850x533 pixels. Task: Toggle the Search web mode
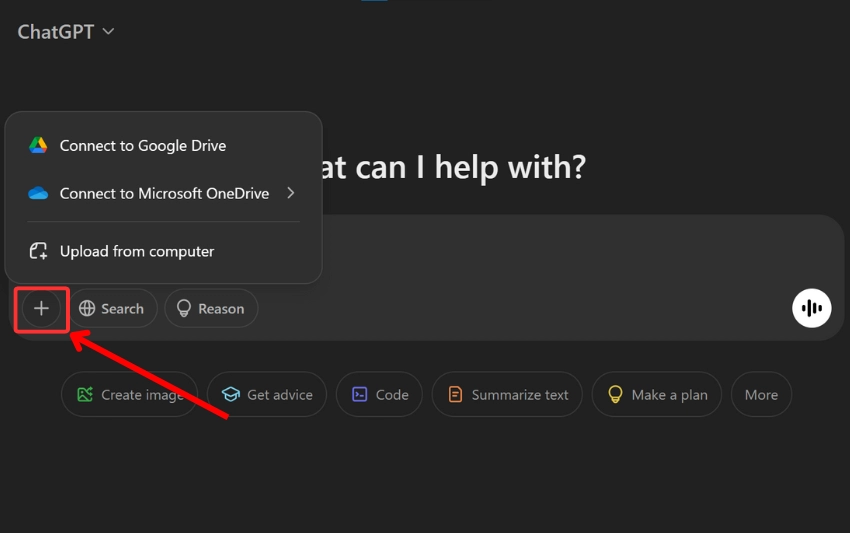click(x=113, y=309)
